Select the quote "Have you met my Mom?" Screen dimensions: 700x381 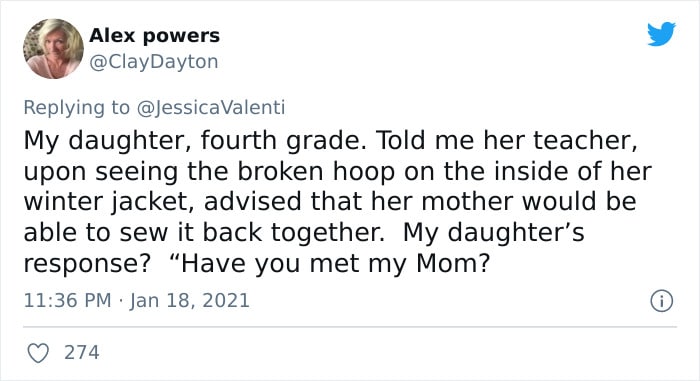tap(330, 264)
